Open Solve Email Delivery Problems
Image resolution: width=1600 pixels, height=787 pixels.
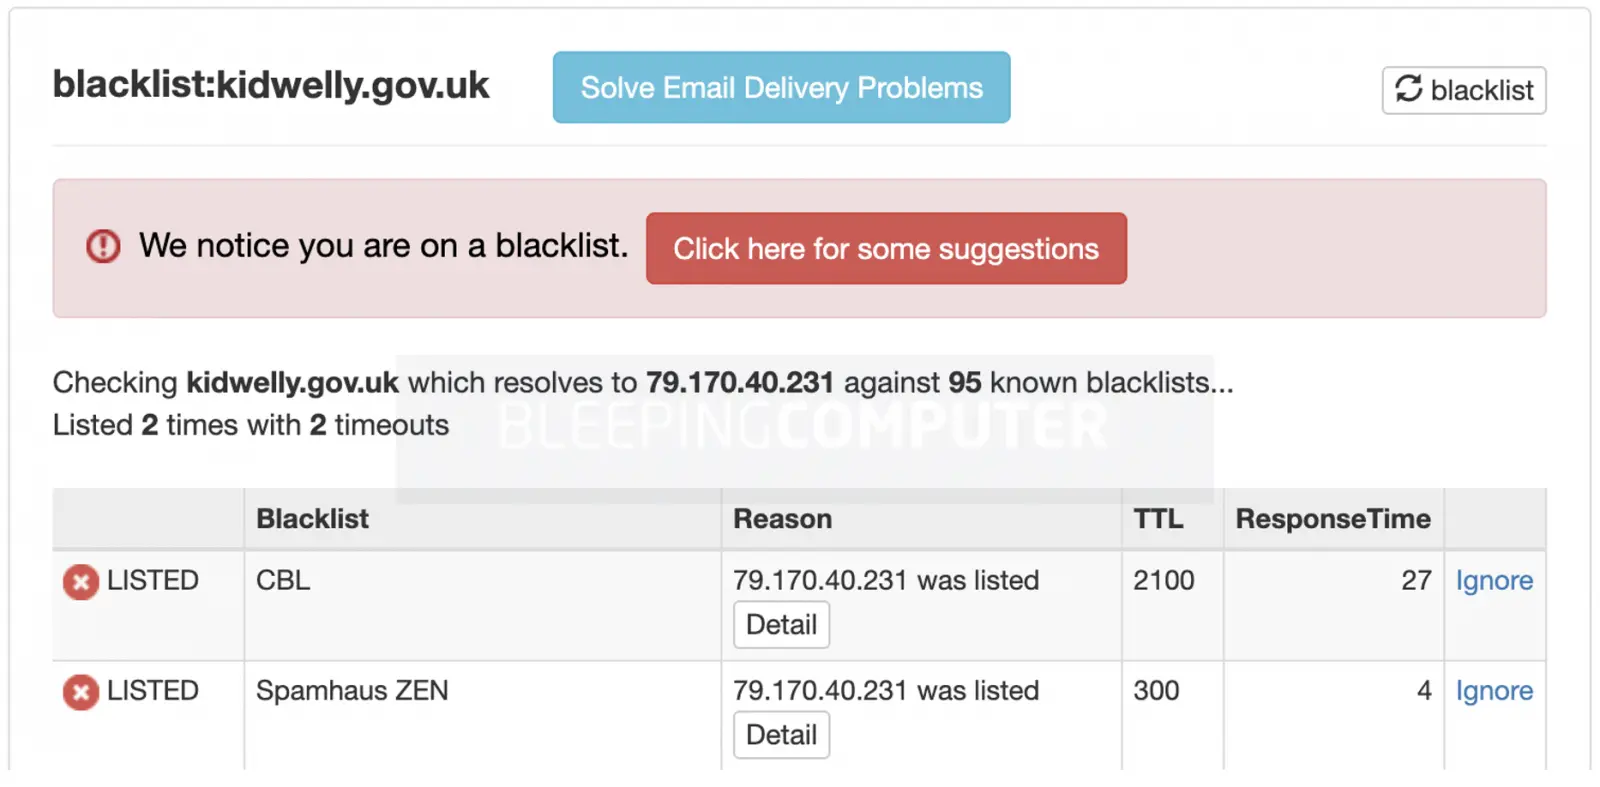[781, 88]
